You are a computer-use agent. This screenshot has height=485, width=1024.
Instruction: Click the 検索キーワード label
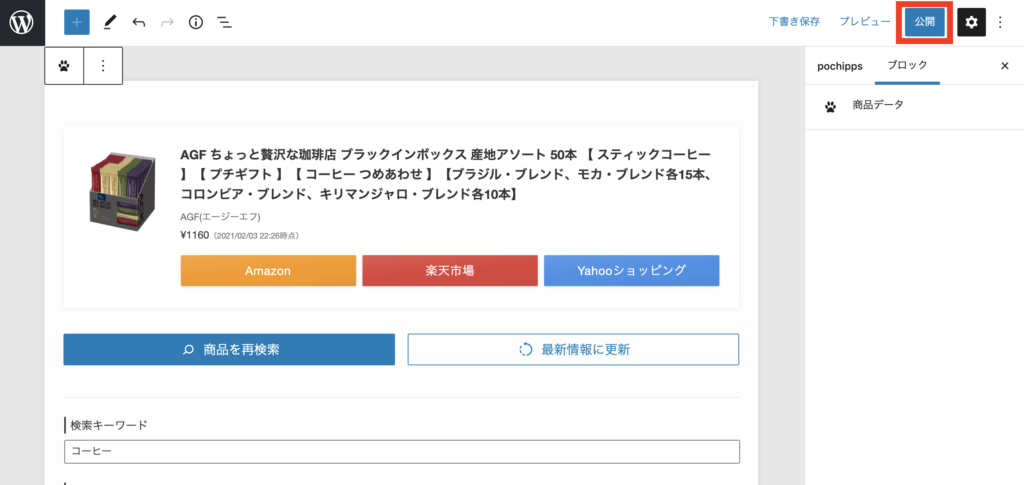pos(108,425)
